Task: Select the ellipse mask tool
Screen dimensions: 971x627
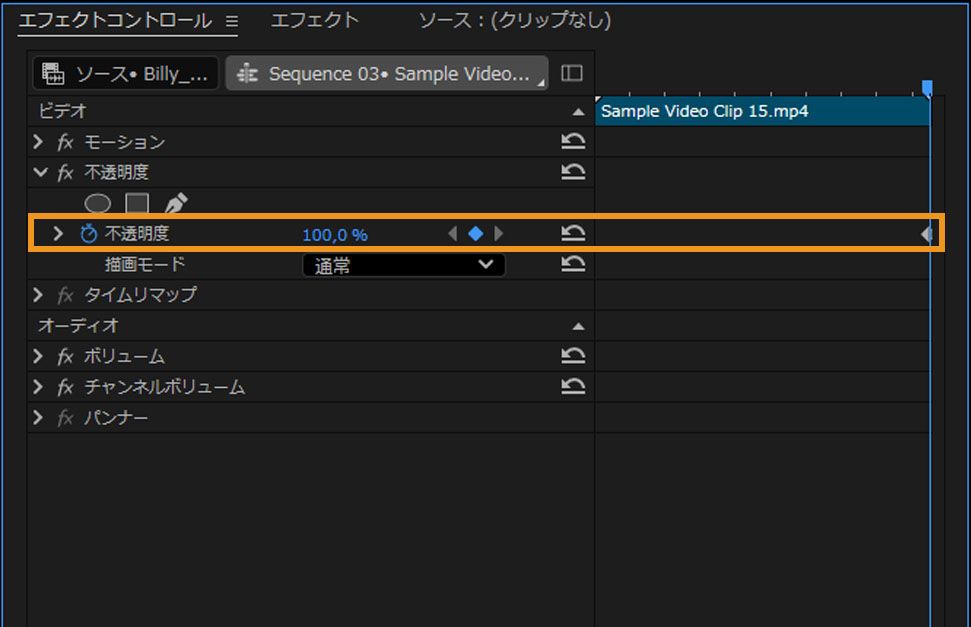Action: click(x=97, y=204)
